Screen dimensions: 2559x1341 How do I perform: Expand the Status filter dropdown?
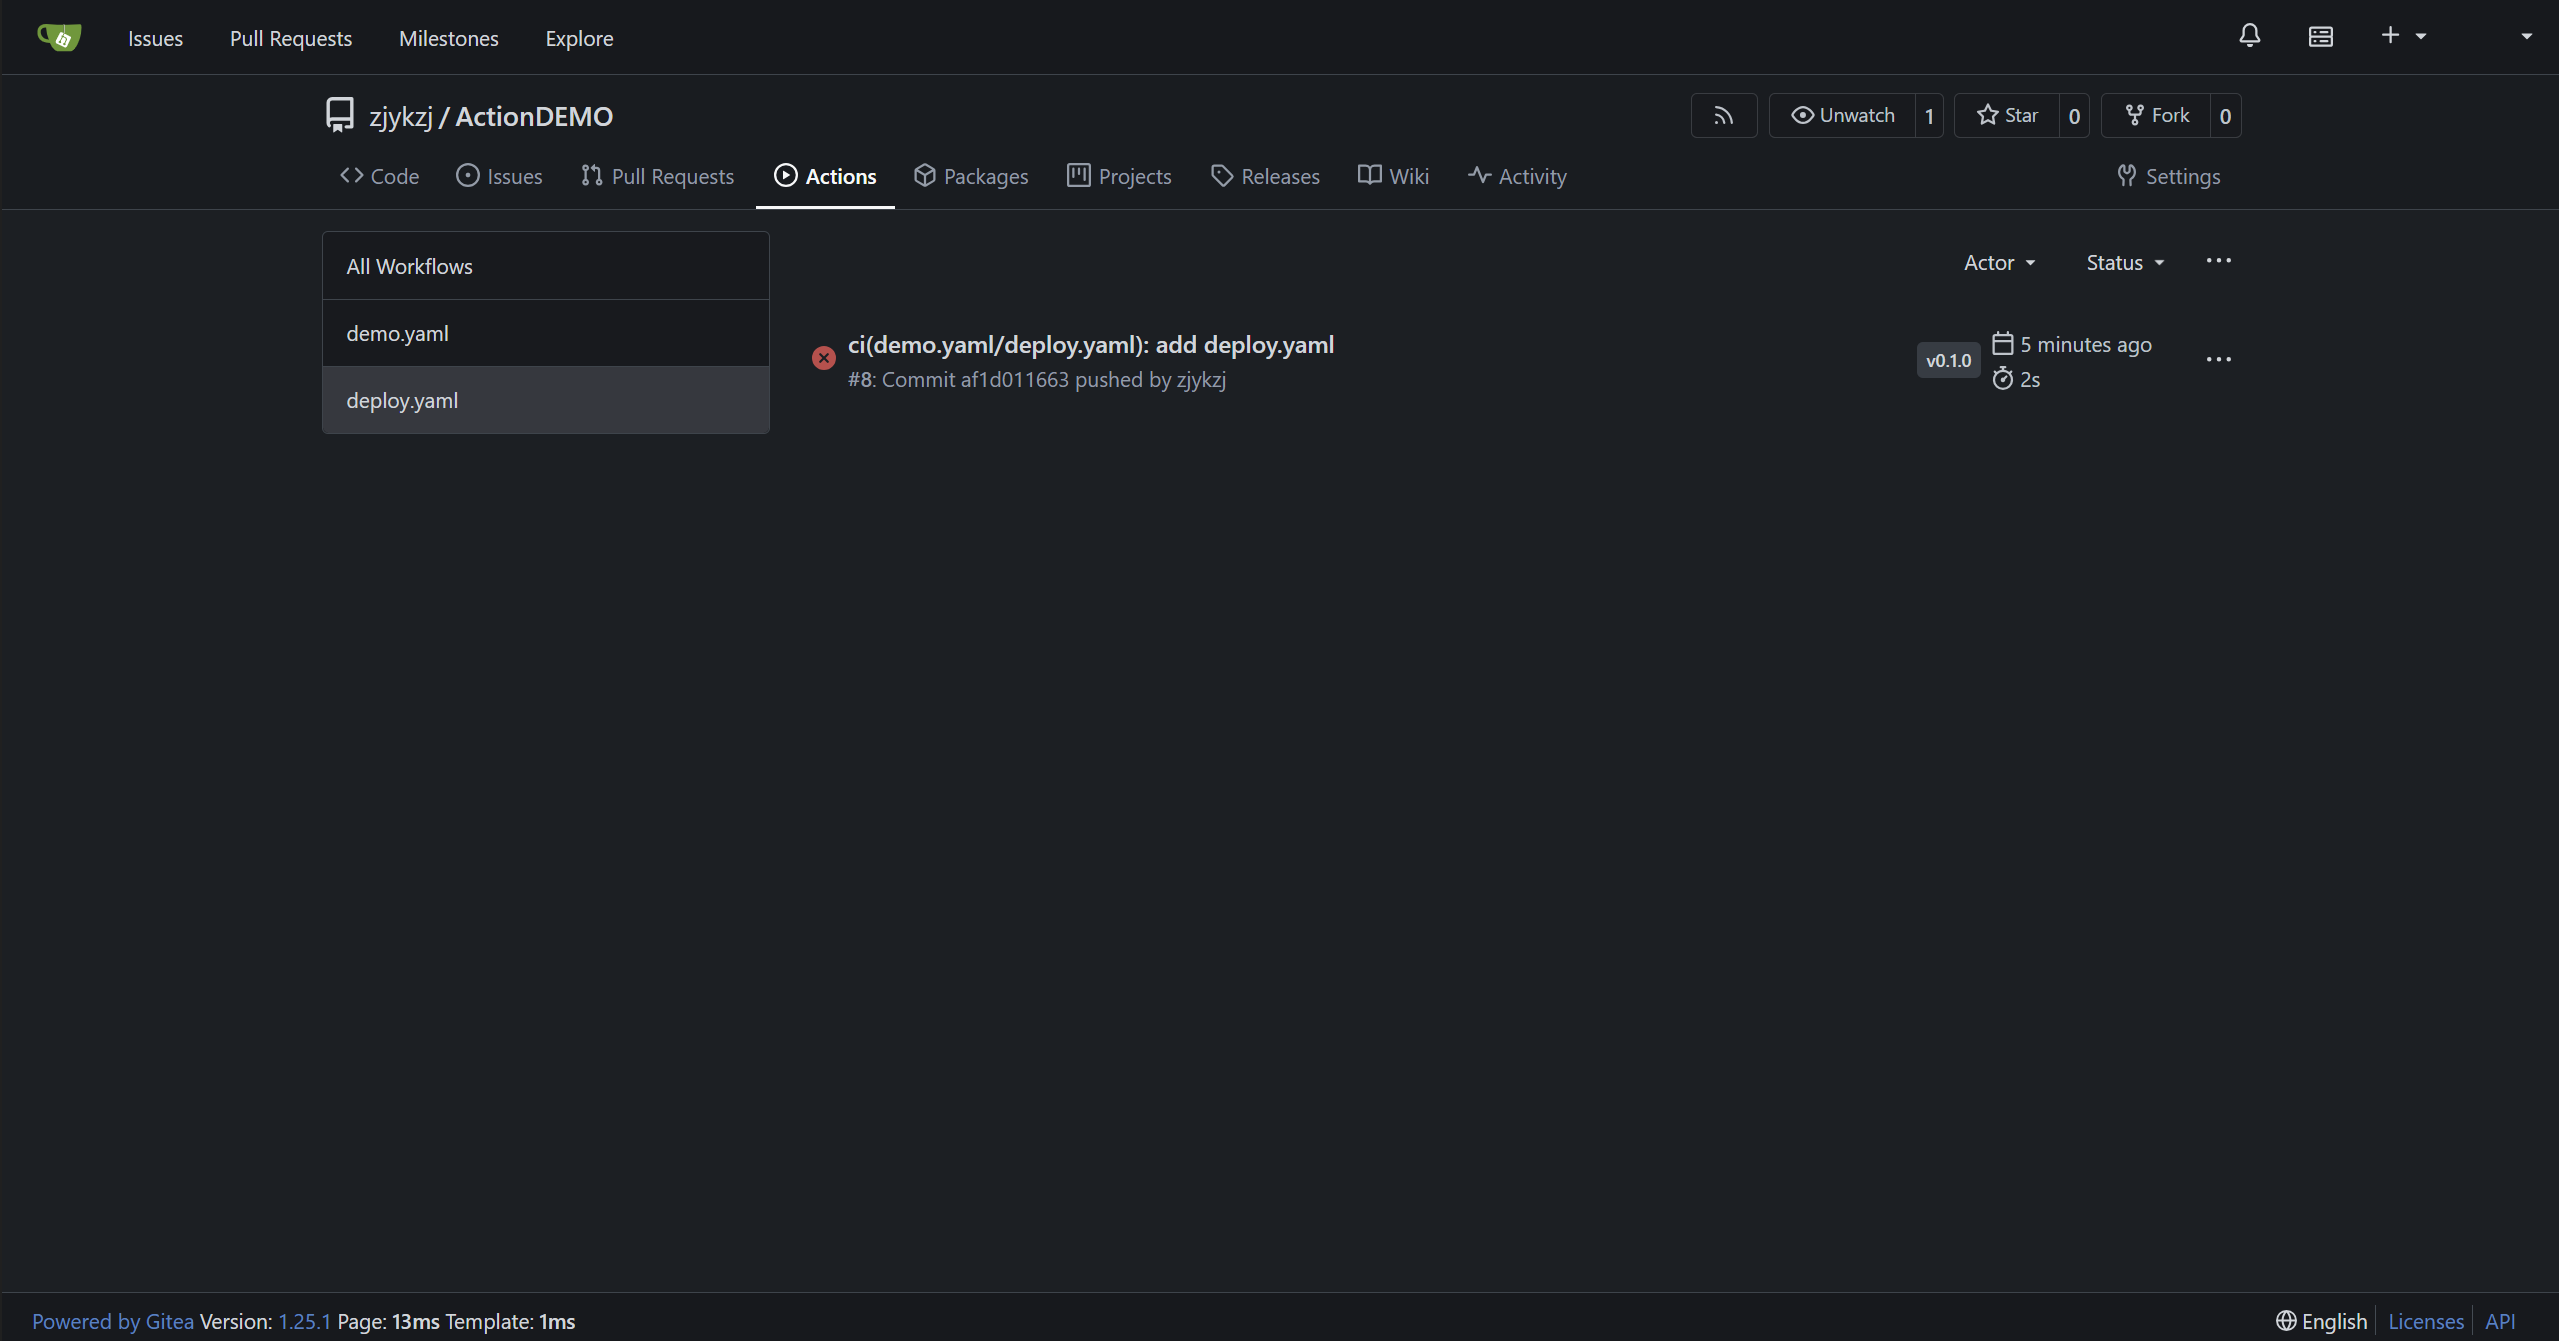click(2125, 263)
